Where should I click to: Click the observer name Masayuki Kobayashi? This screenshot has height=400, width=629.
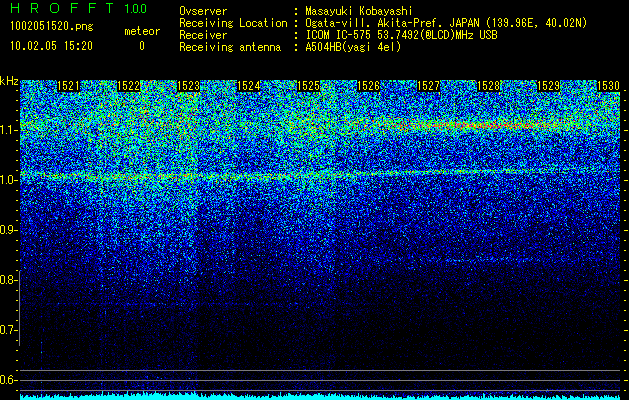click(x=359, y=11)
